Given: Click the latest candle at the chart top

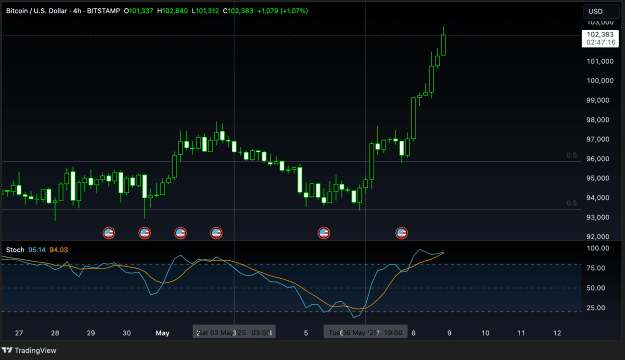Looking at the screenshot, I should pyautogui.click(x=443, y=45).
